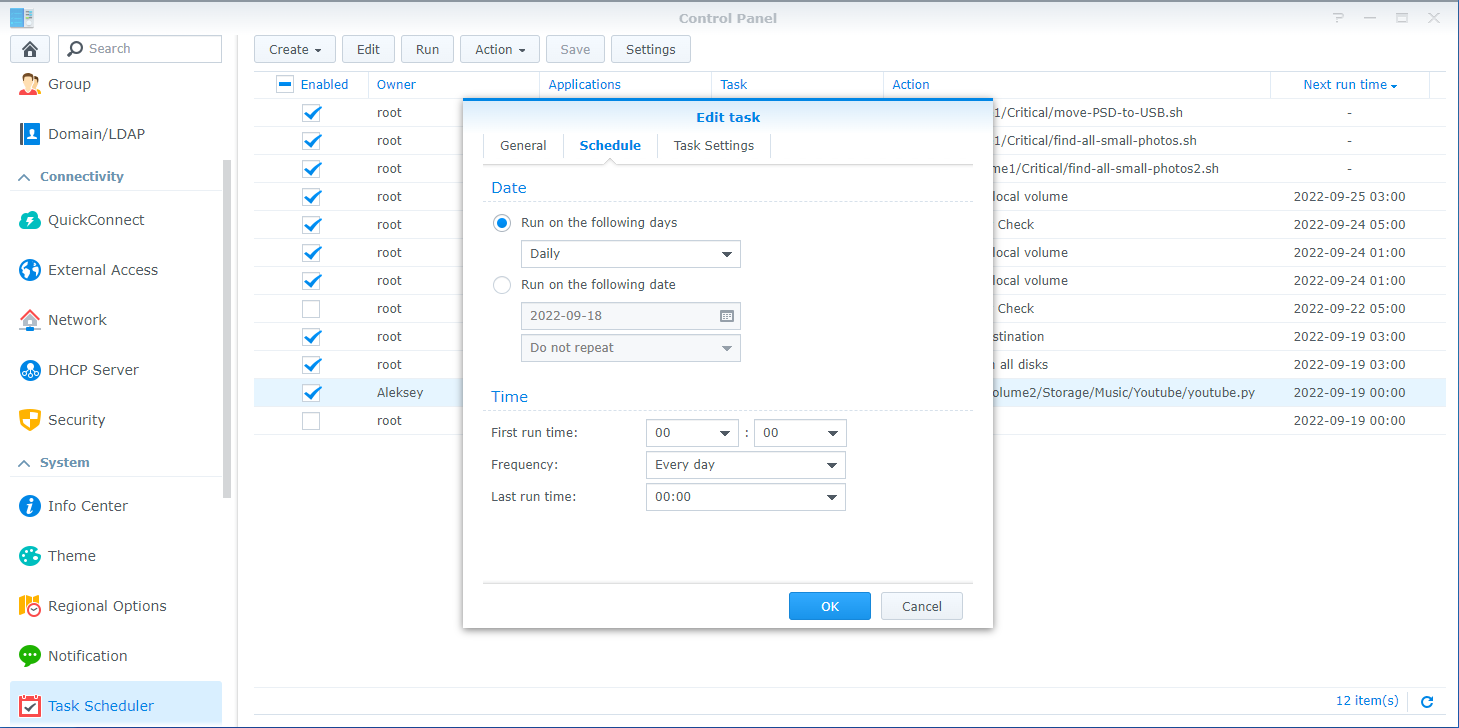Uncheck the enabled checkbox on Aleksey's task
The image size is (1459, 728).
(311, 392)
